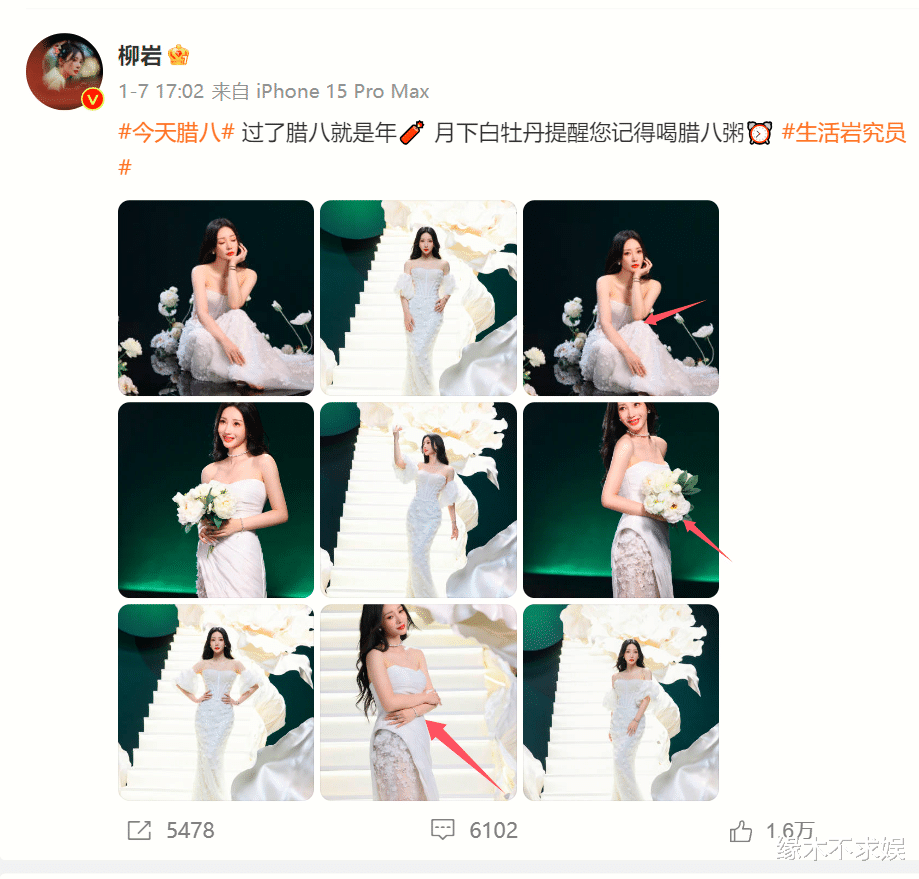Open comments via speech bubble icon
The width and height of the screenshot is (919, 879).
pyautogui.click(x=443, y=830)
